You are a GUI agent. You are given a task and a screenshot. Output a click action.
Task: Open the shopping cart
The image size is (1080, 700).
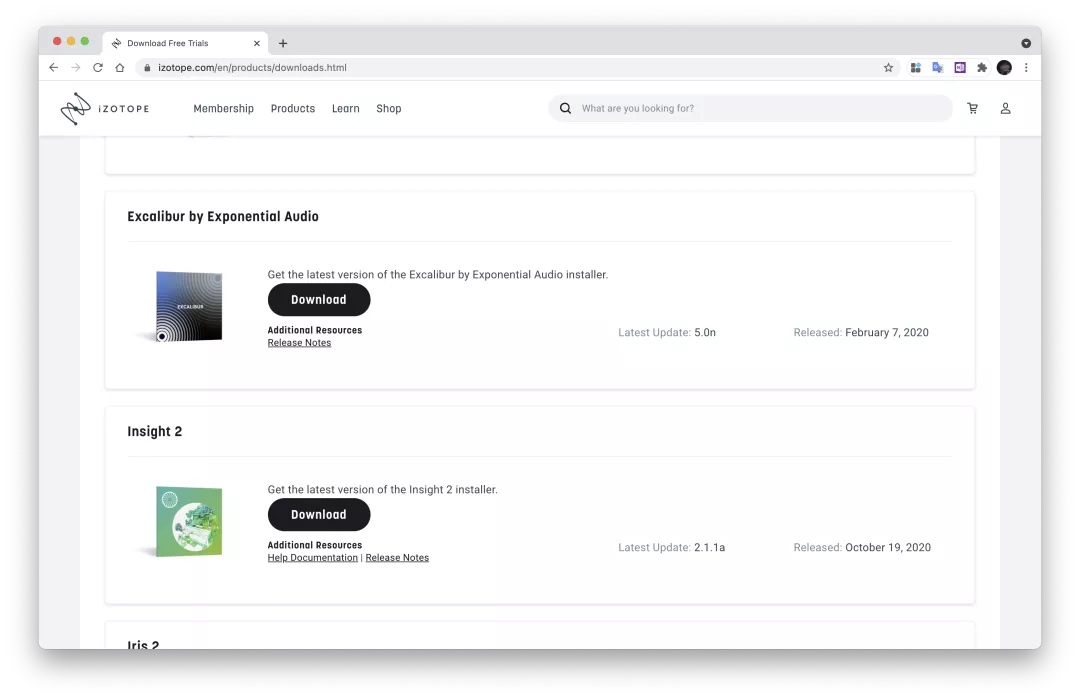[973, 108]
